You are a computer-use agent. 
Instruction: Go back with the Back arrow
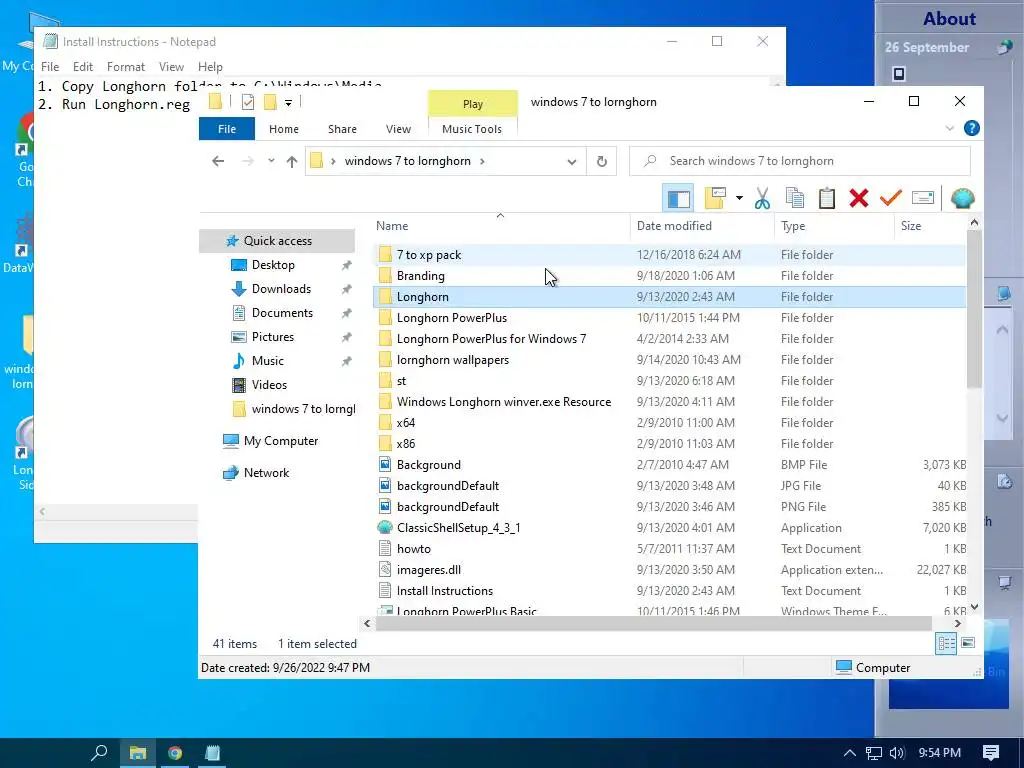point(218,161)
